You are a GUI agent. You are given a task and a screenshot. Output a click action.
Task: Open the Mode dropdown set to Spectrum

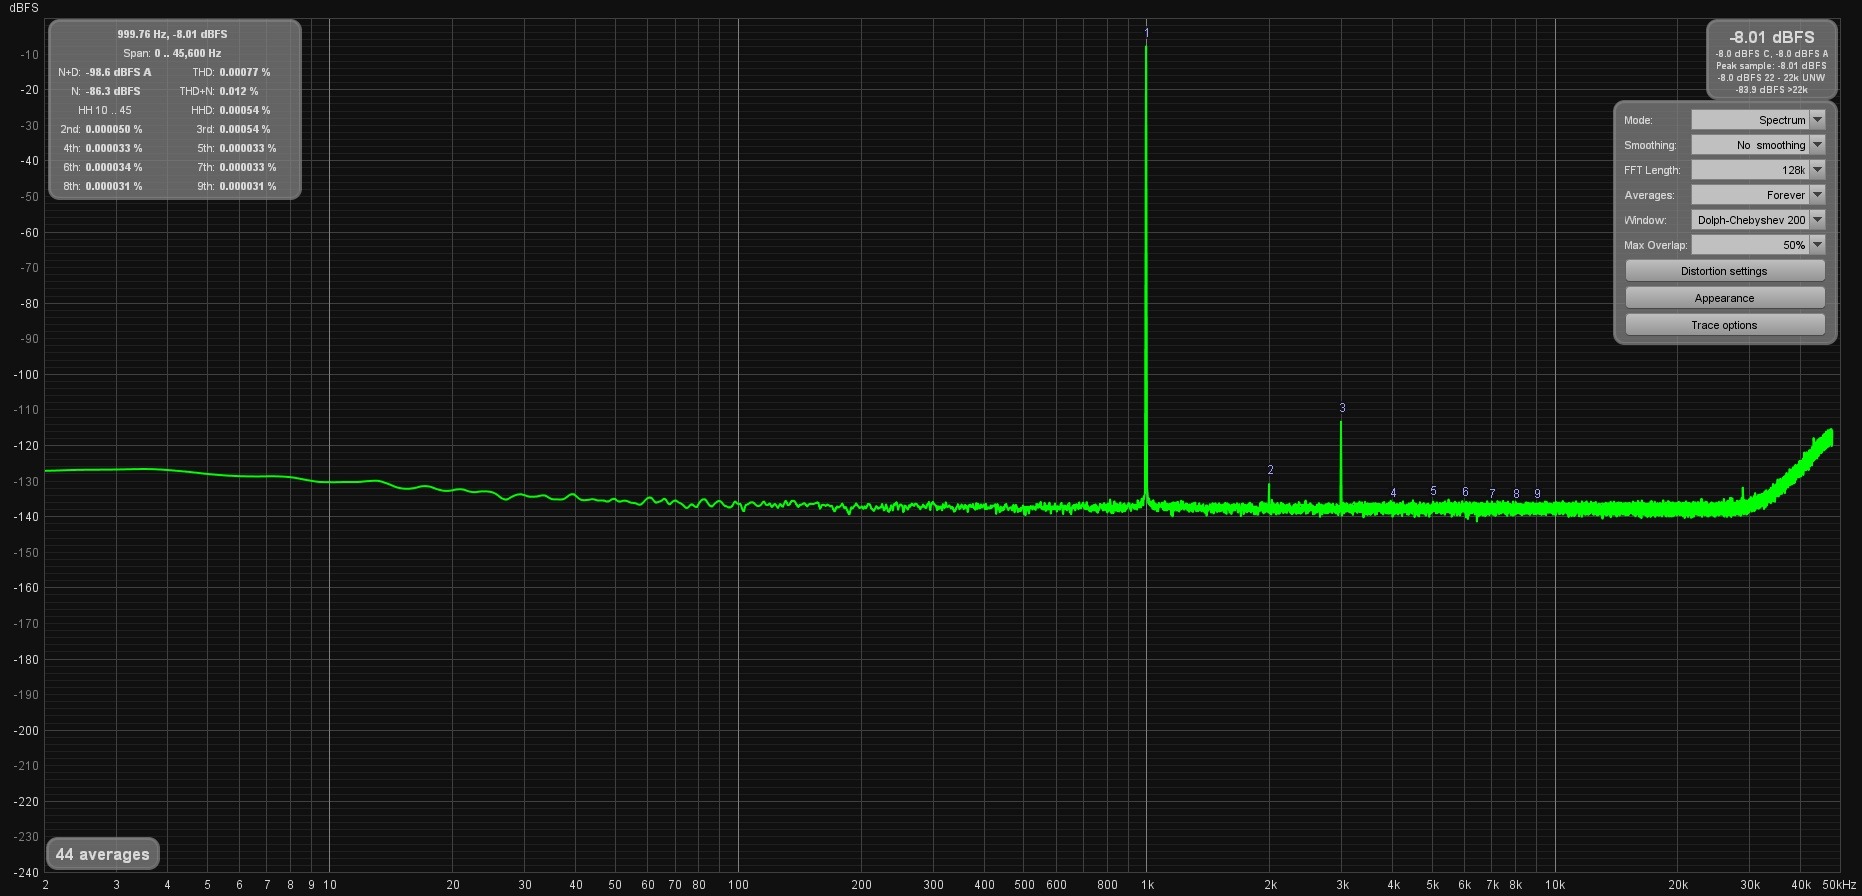pyautogui.click(x=1758, y=120)
